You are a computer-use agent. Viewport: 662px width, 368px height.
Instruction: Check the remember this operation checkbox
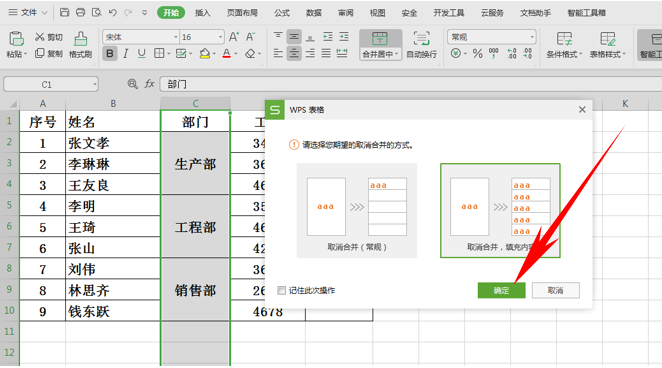pyautogui.click(x=282, y=290)
